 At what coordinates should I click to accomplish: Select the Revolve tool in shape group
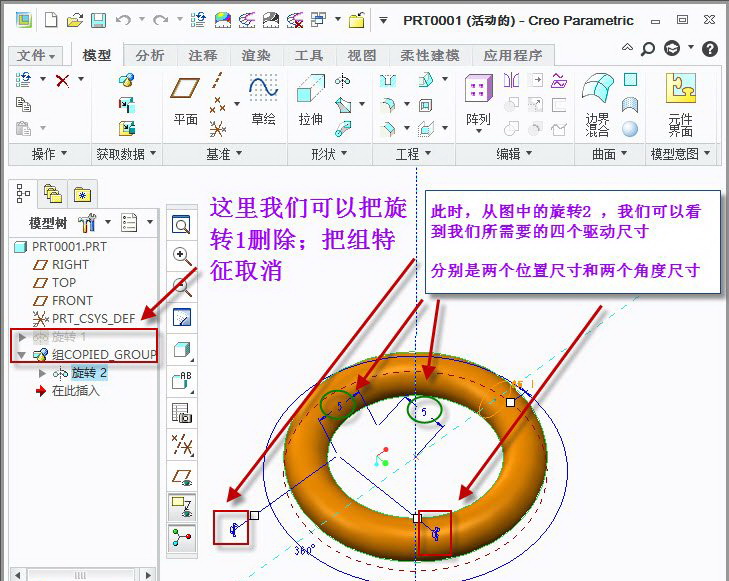pyautogui.click(x=343, y=81)
